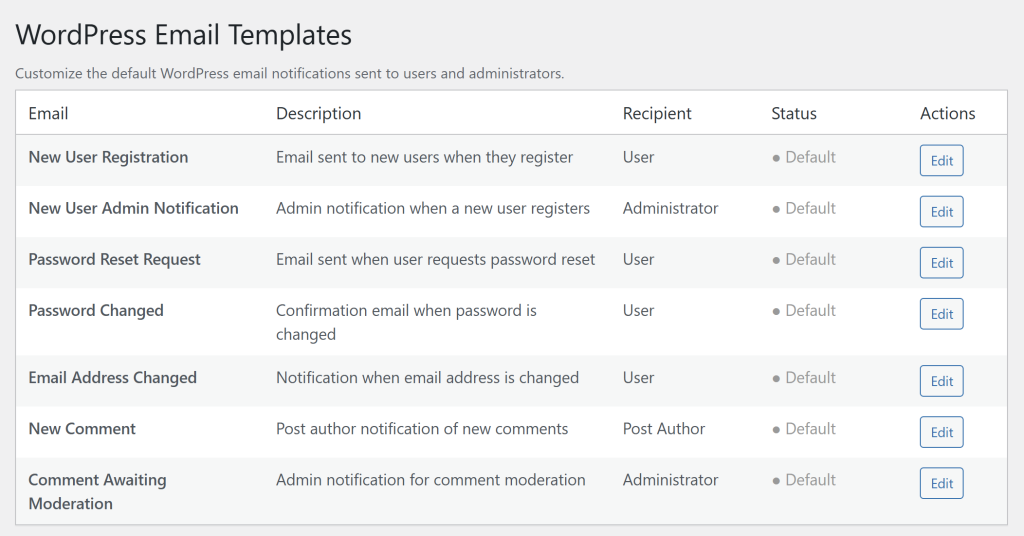Click Default status in Comment Awaiting Moderation row

point(804,480)
